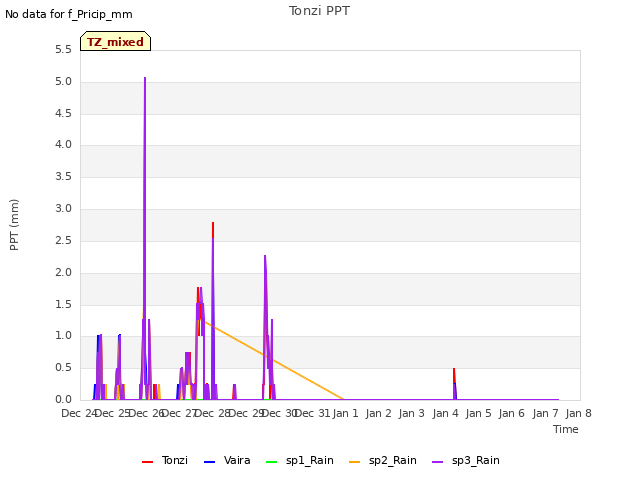Click the Dec 24 x-axis tick label
The image size is (640, 480).
79,413
